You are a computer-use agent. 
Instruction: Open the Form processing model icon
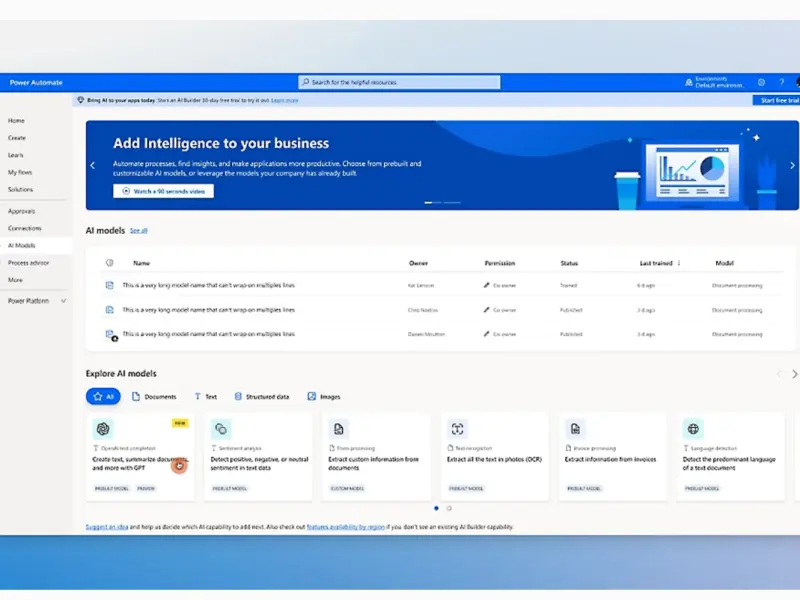point(339,429)
